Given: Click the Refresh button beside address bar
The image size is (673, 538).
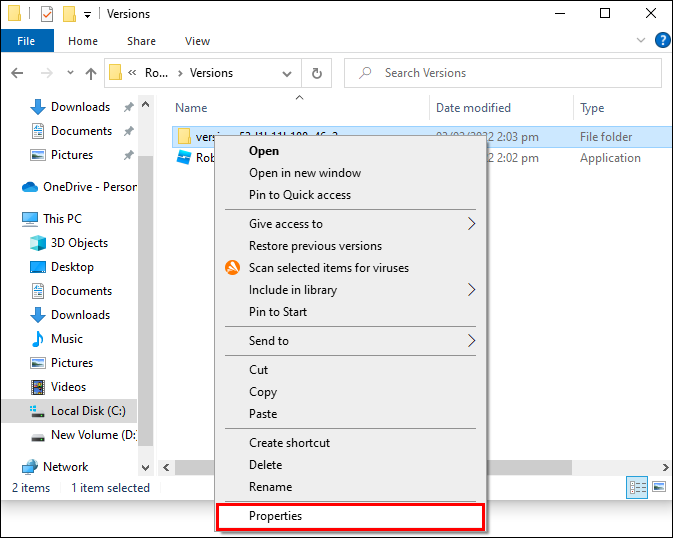Looking at the screenshot, I should point(317,73).
